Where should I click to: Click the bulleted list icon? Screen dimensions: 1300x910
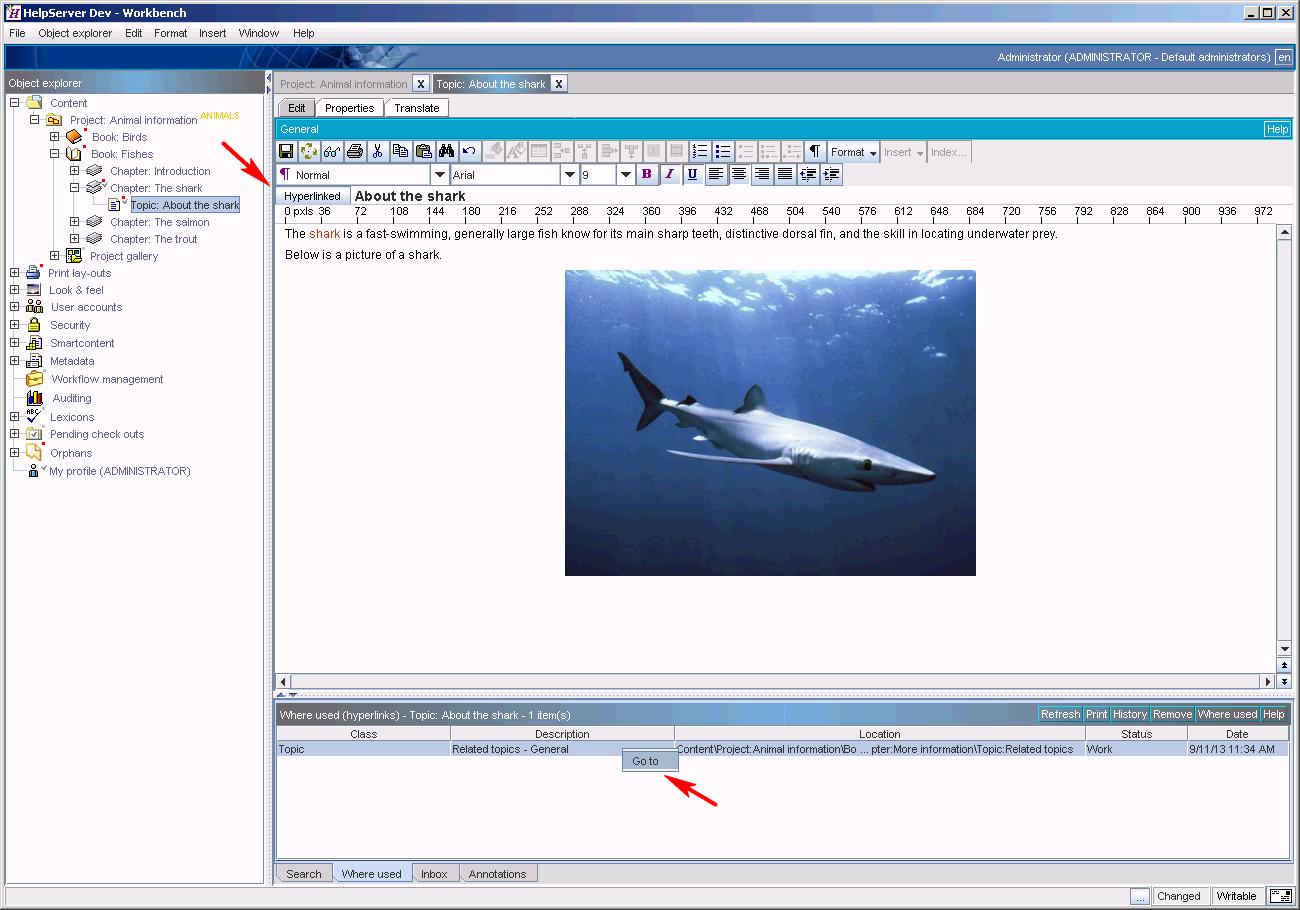click(x=722, y=151)
